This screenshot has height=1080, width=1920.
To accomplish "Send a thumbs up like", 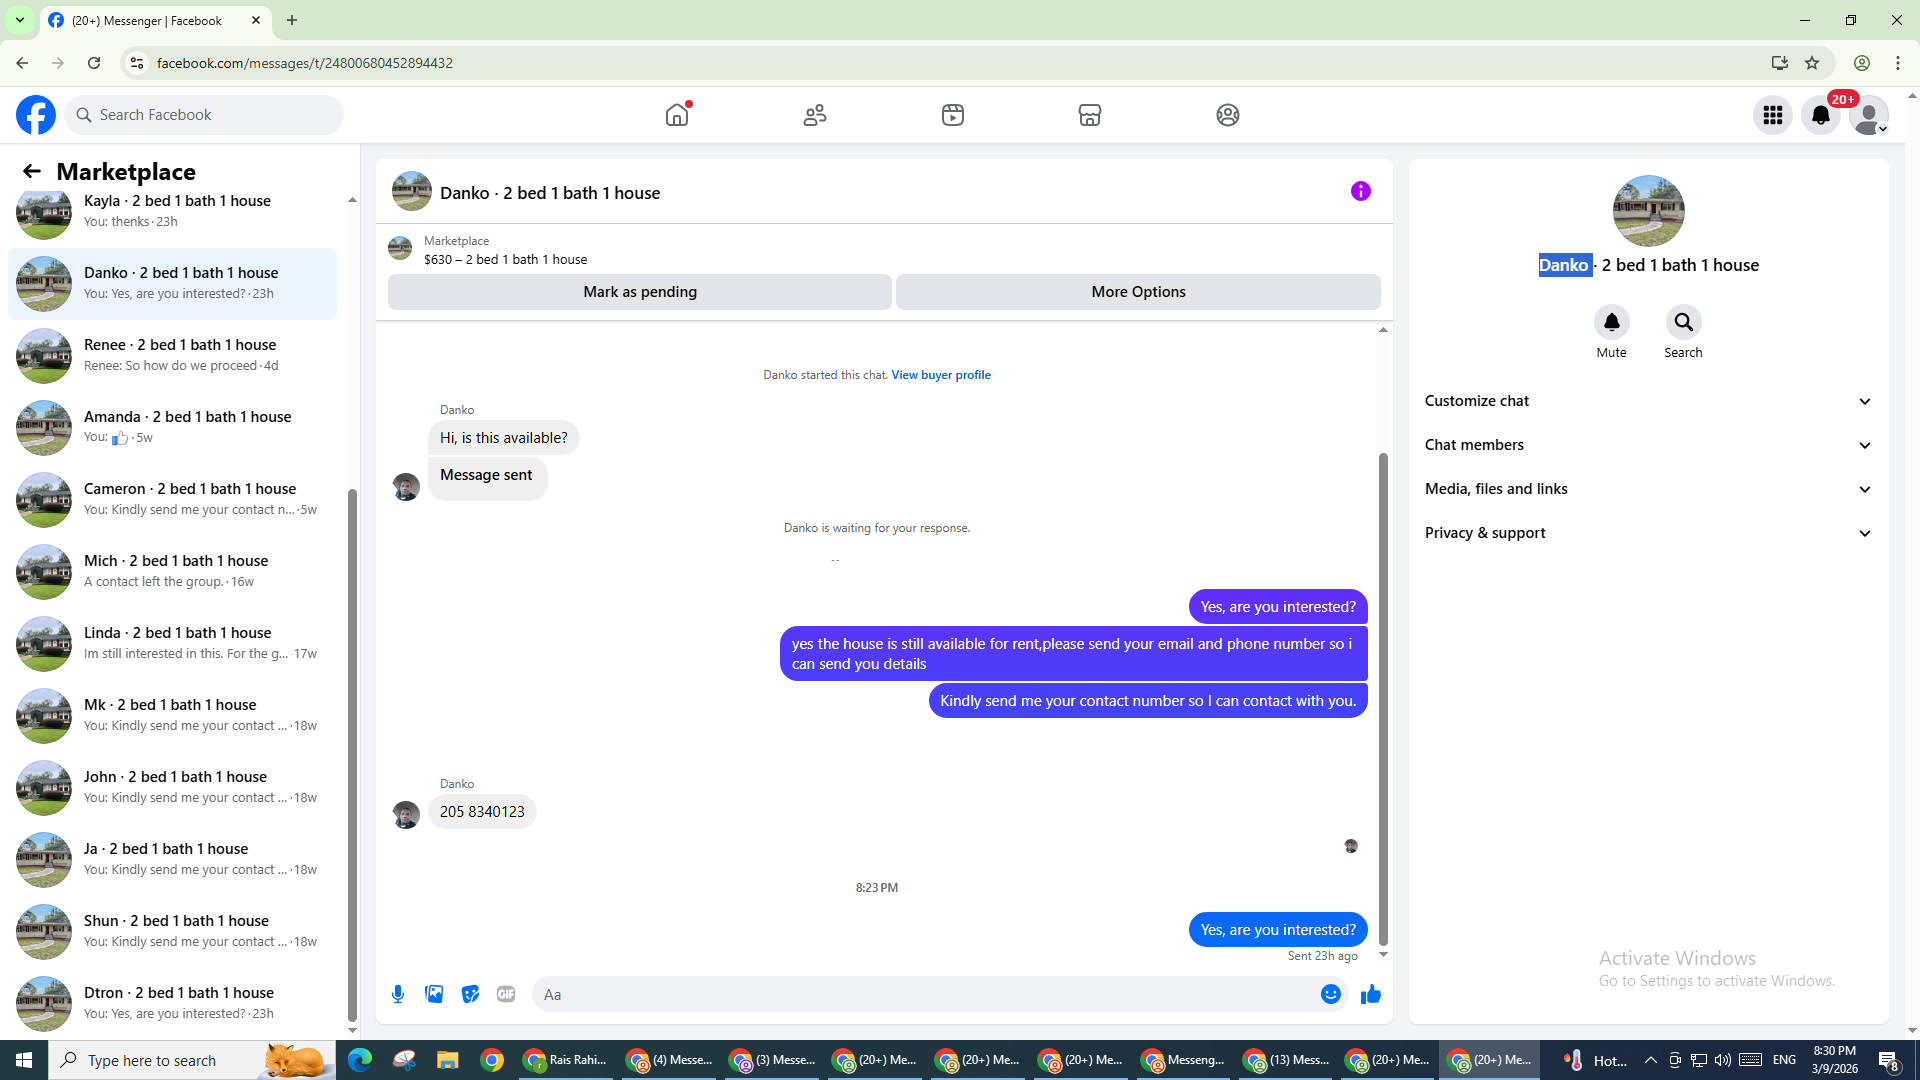I will pyautogui.click(x=1370, y=994).
